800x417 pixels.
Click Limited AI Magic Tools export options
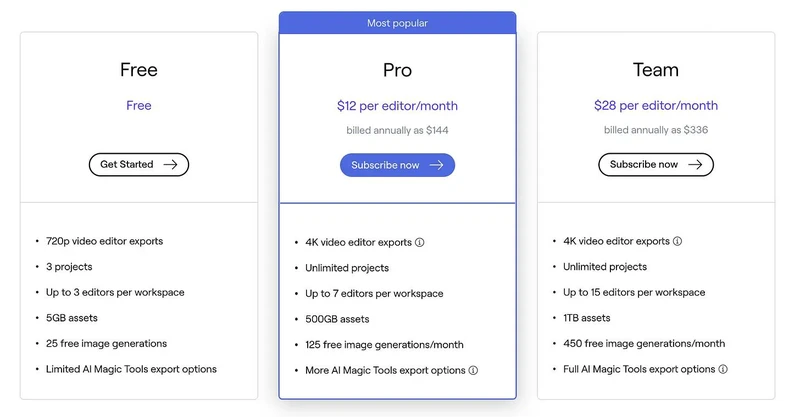coord(131,369)
